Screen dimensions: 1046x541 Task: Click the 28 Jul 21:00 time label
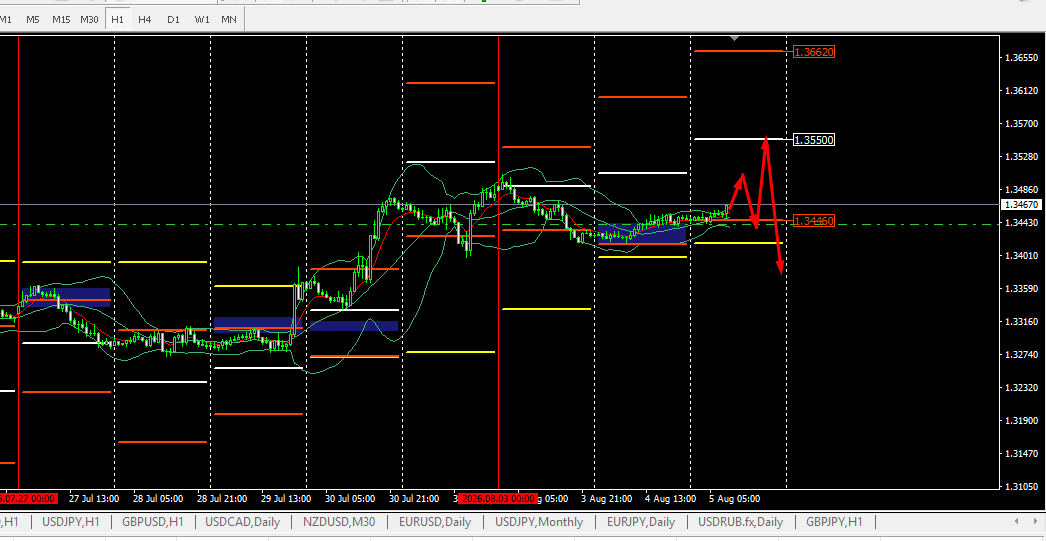pos(222,498)
